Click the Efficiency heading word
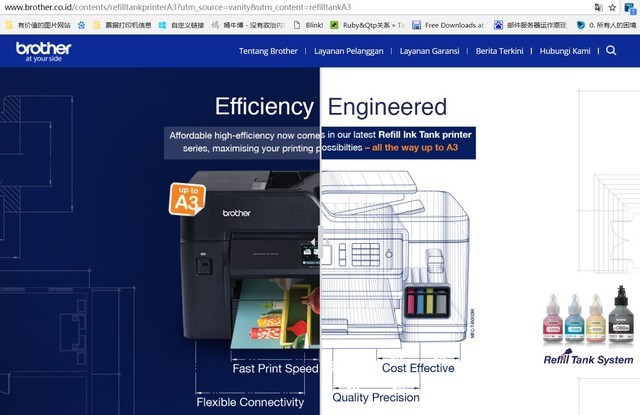The width and height of the screenshot is (640, 415). click(x=264, y=107)
